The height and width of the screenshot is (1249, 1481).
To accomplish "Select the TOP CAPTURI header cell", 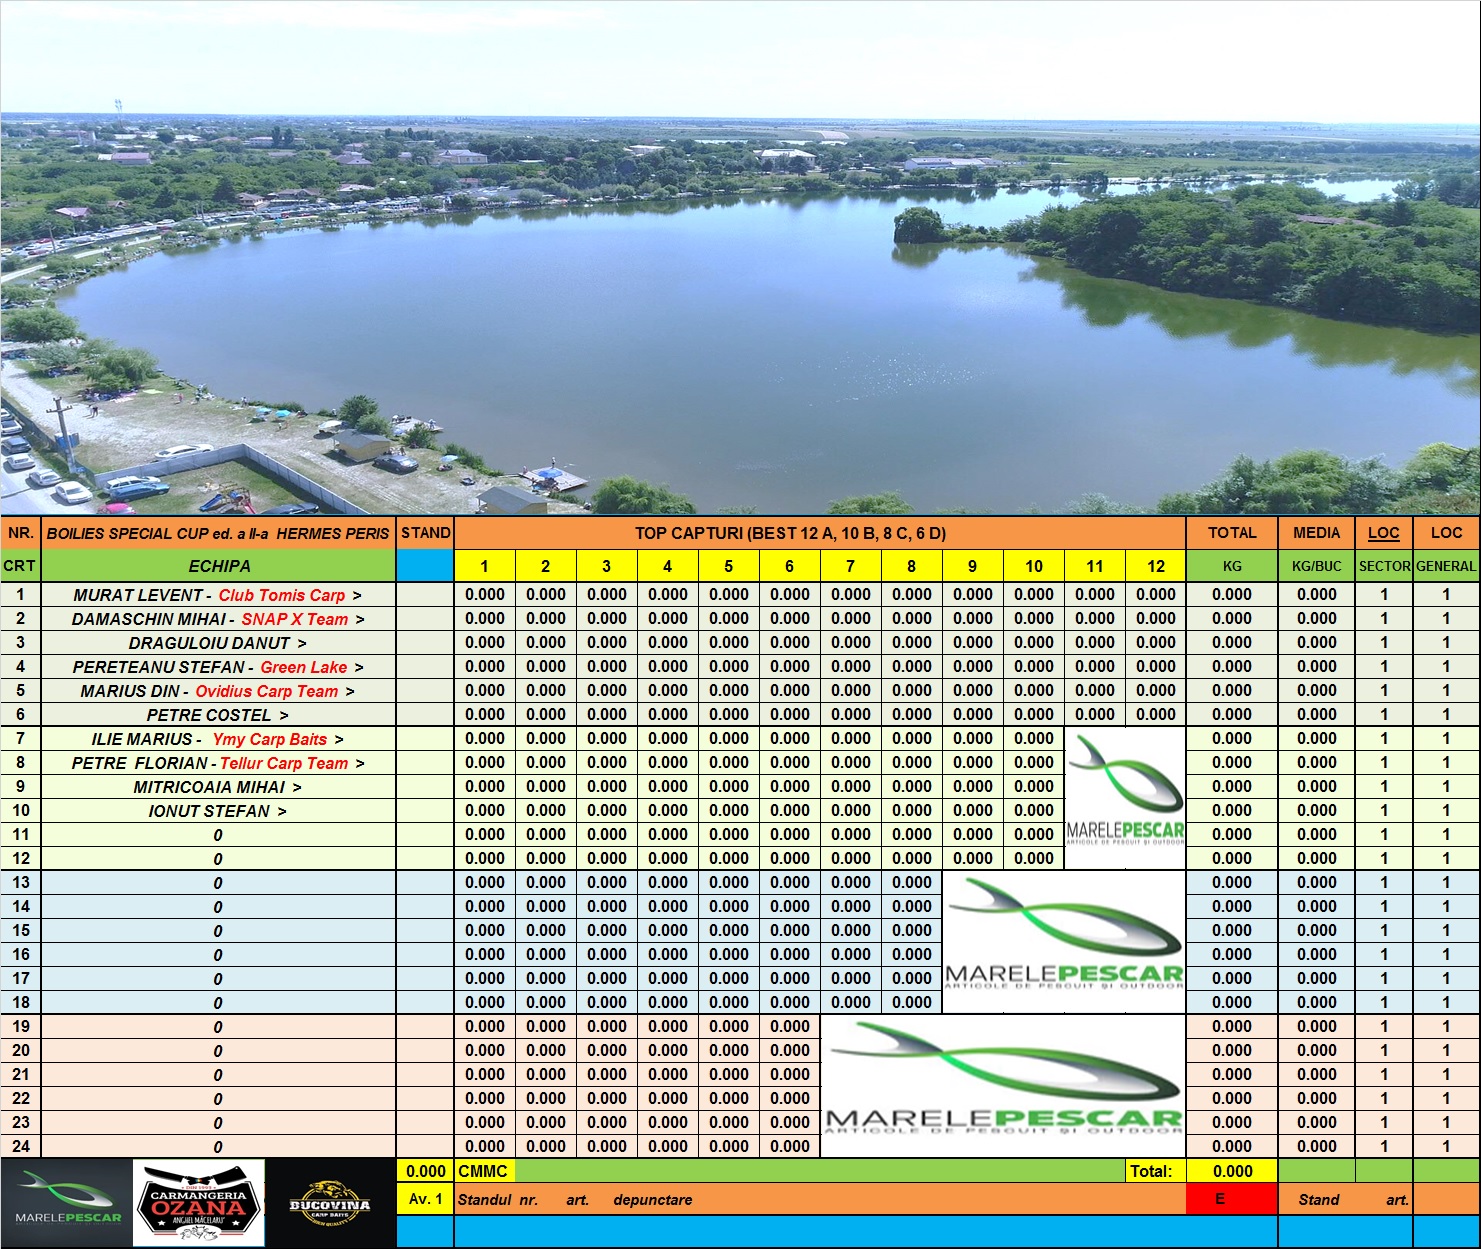I will coord(820,533).
